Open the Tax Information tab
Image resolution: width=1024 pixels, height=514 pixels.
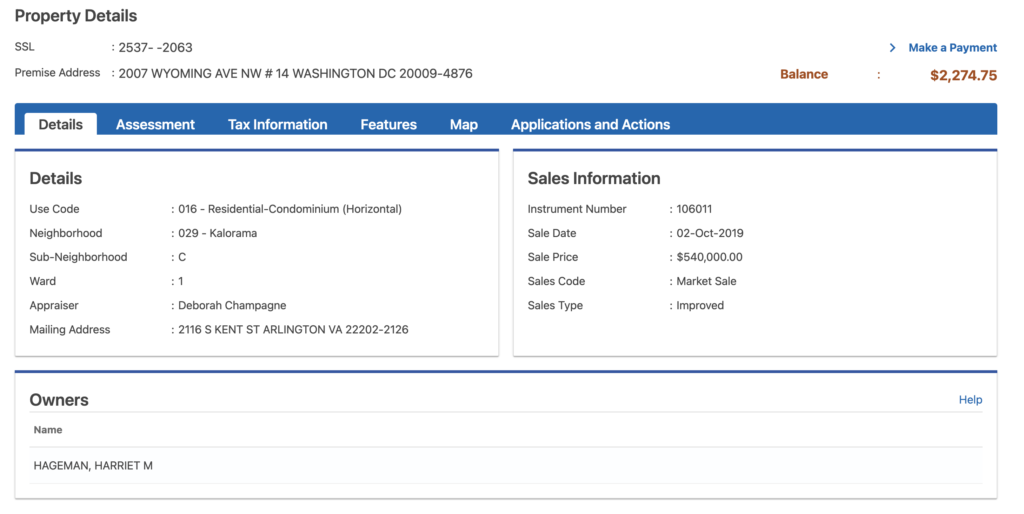pos(277,125)
